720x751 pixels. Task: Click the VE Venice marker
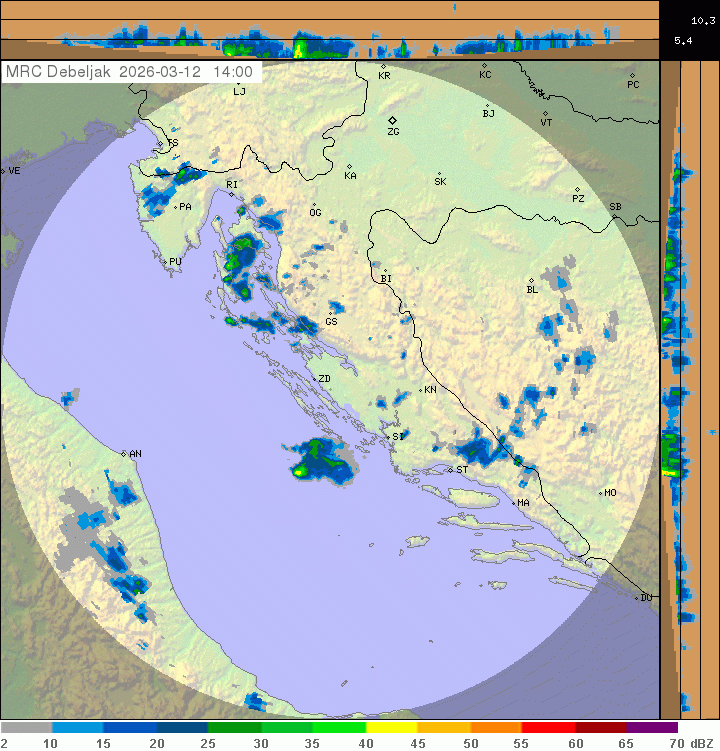(3, 171)
